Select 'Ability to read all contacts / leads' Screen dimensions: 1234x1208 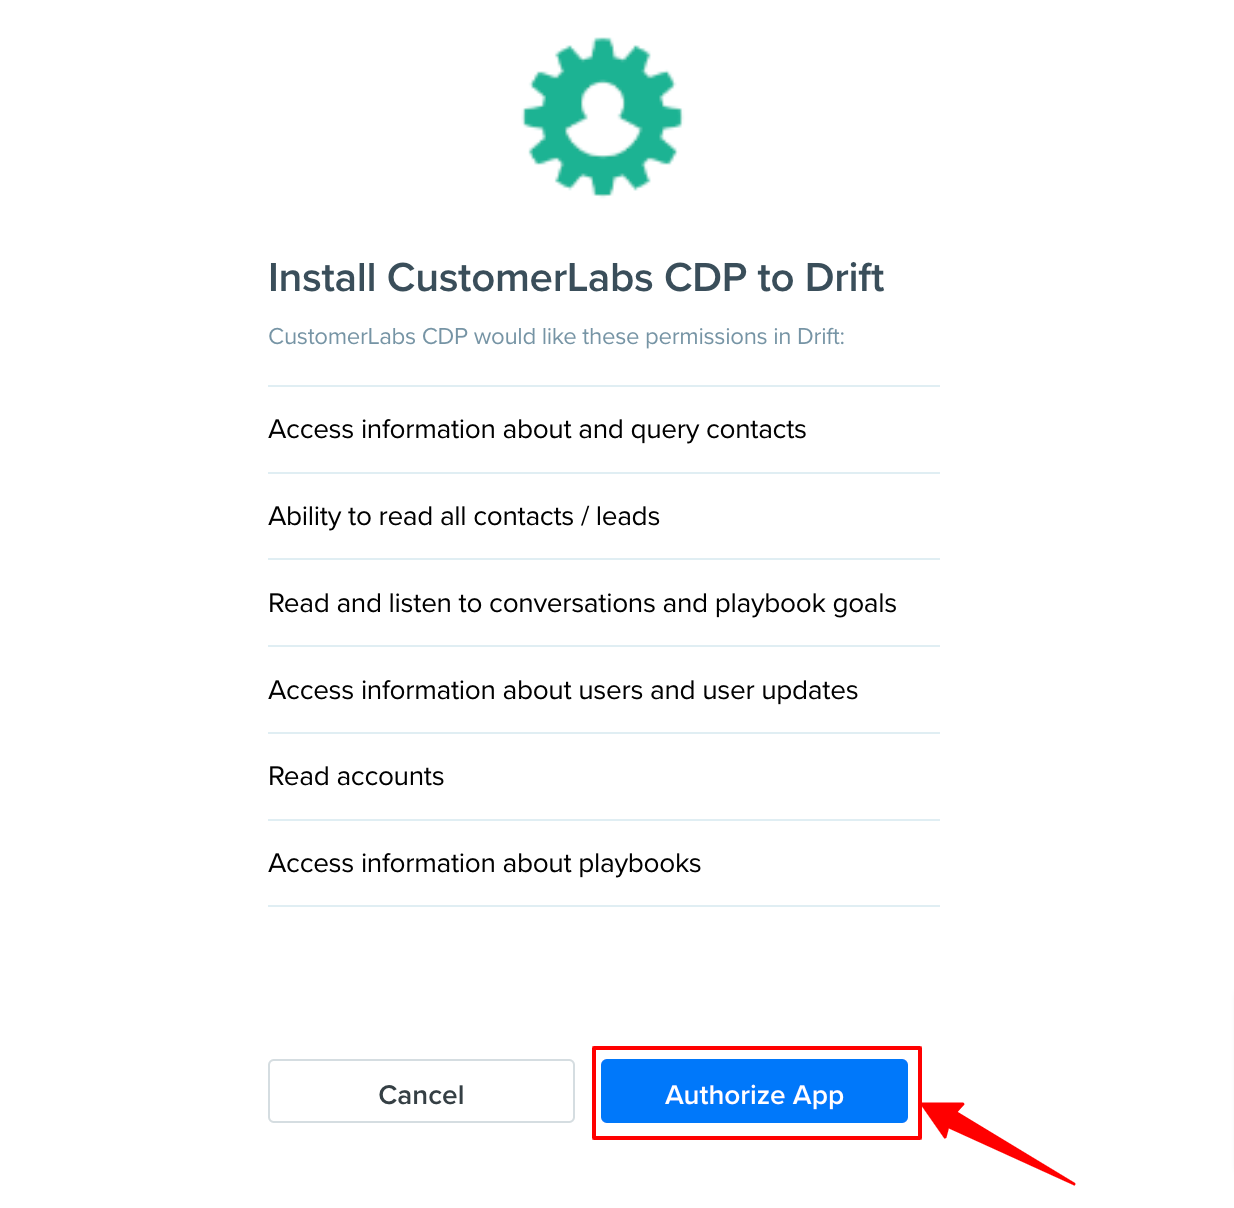click(x=604, y=516)
